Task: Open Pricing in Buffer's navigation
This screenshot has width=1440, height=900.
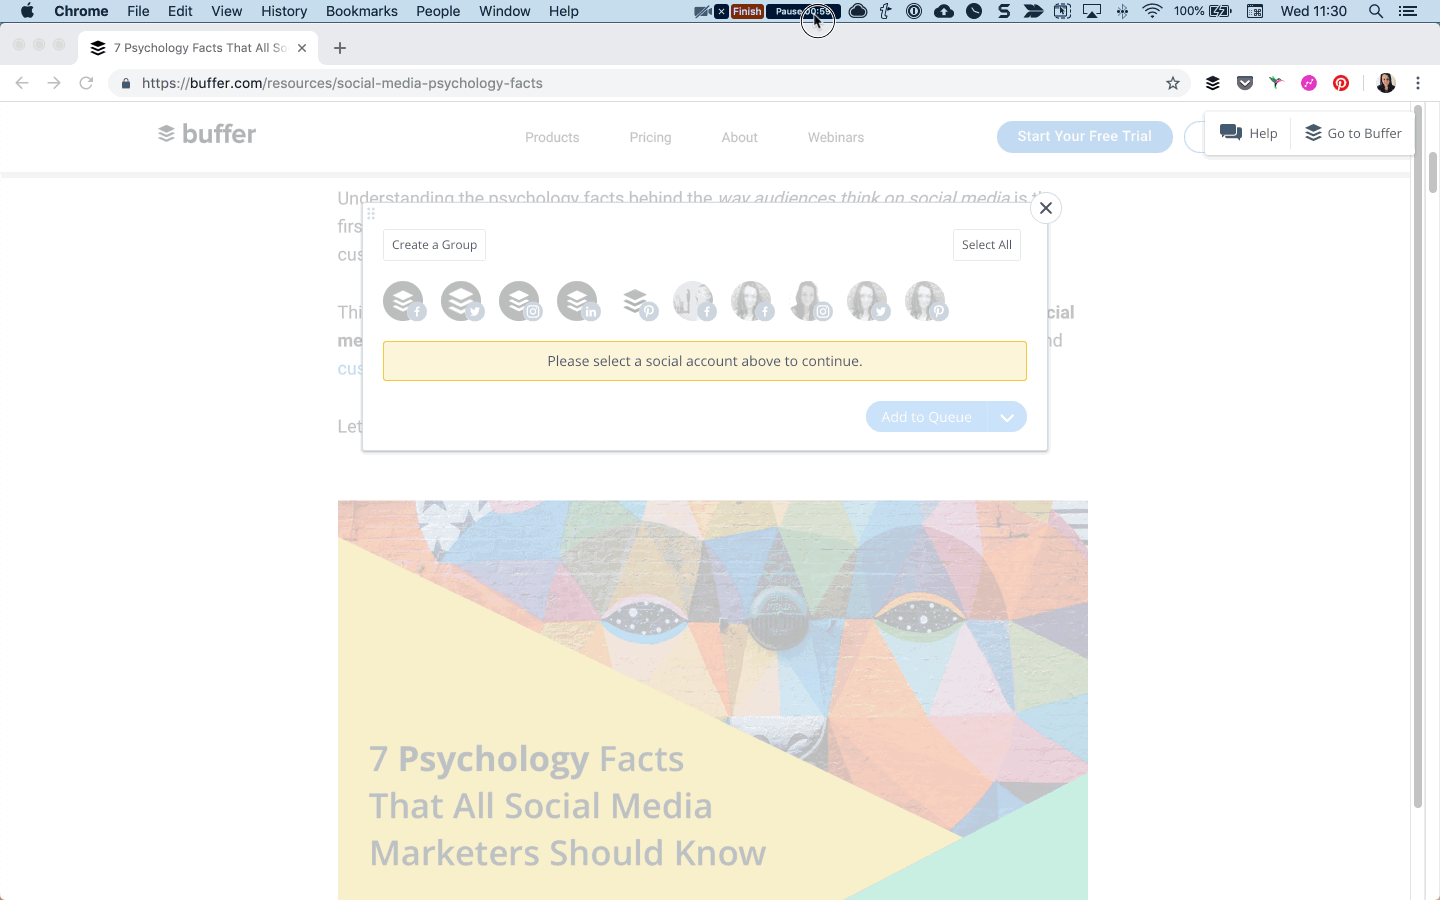Action: click(x=650, y=137)
